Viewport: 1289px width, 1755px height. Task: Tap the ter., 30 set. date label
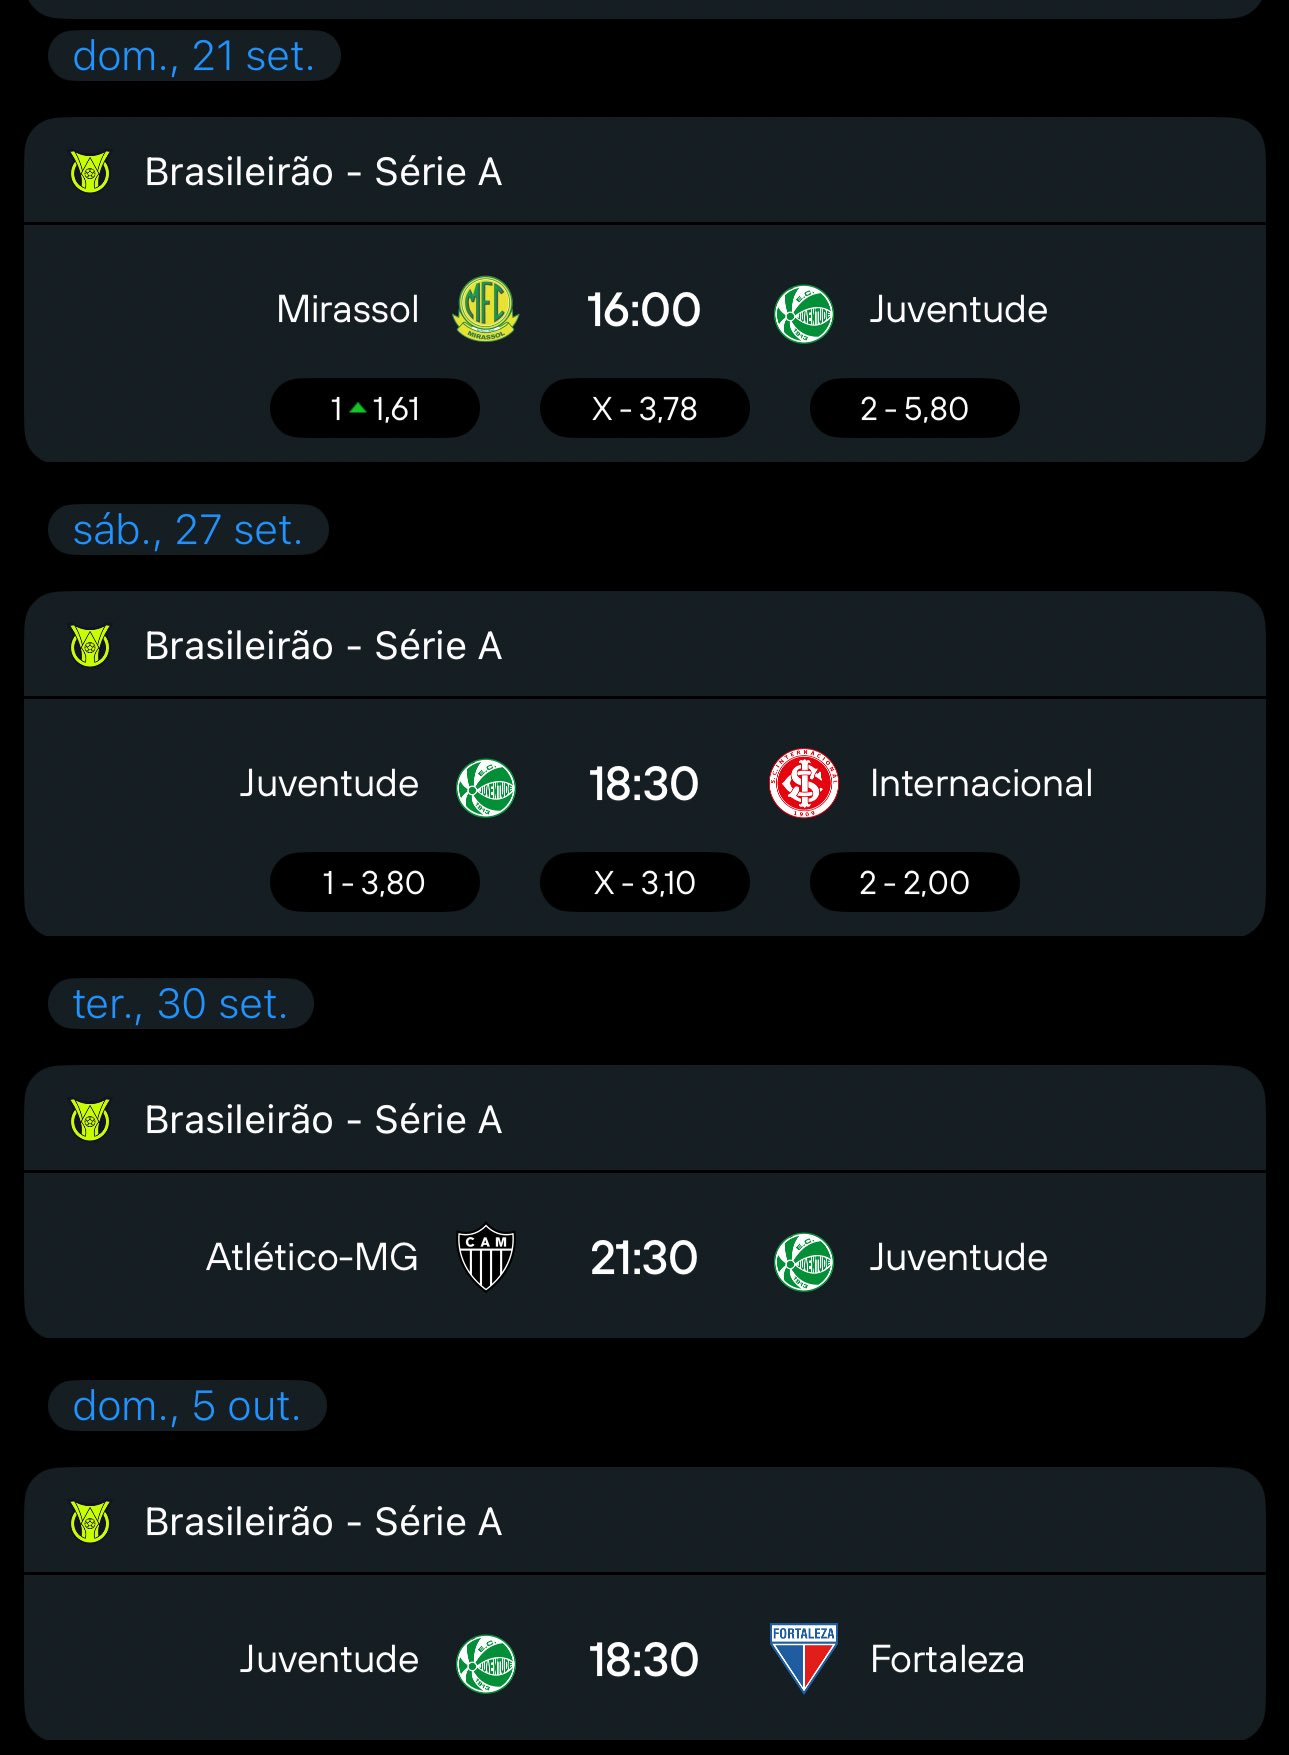(181, 1004)
